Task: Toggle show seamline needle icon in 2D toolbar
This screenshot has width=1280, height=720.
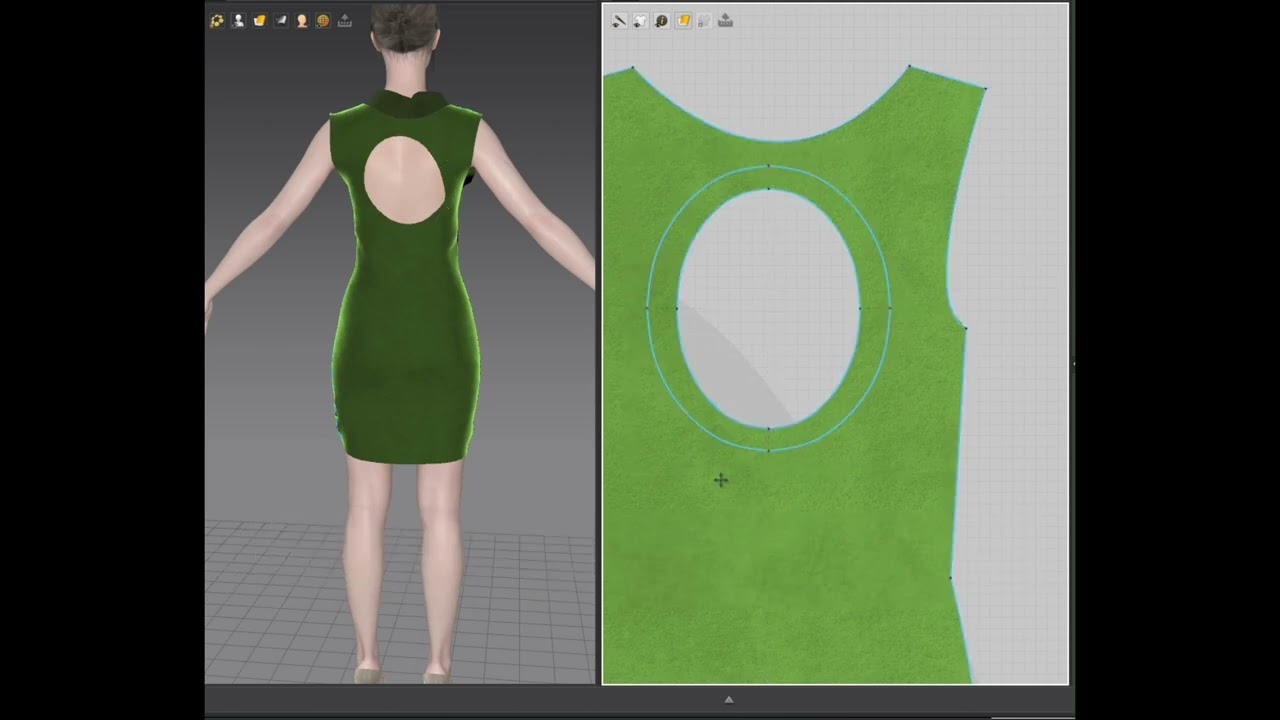Action: click(x=619, y=20)
